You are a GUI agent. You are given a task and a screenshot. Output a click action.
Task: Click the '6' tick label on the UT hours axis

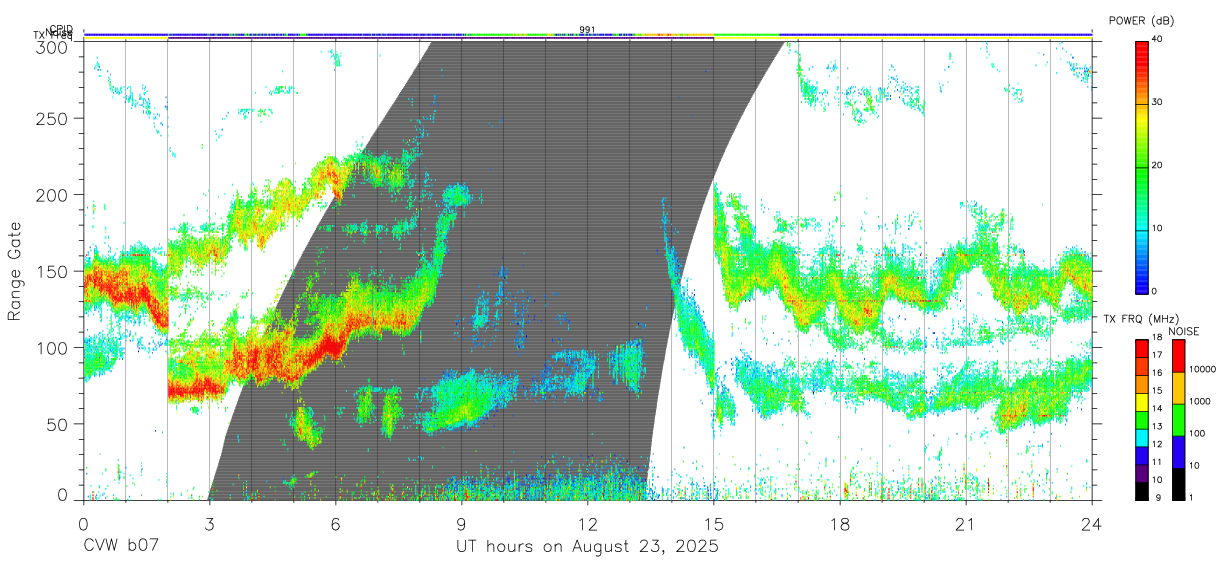pyautogui.click(x=335, y=523)
